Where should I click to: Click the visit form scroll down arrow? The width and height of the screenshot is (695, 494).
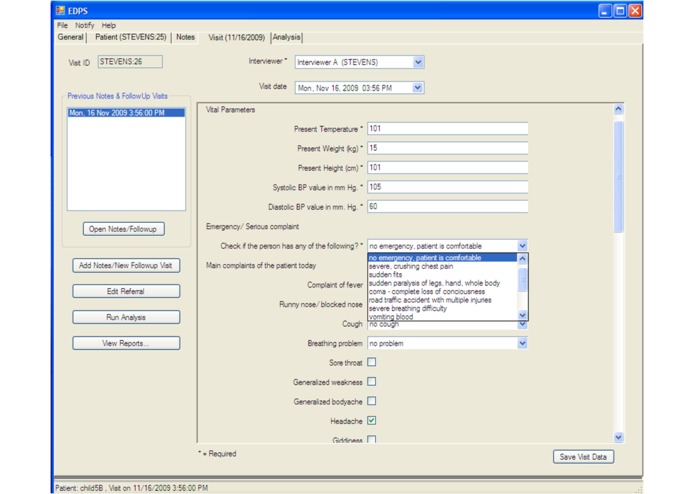pos(618,438)
